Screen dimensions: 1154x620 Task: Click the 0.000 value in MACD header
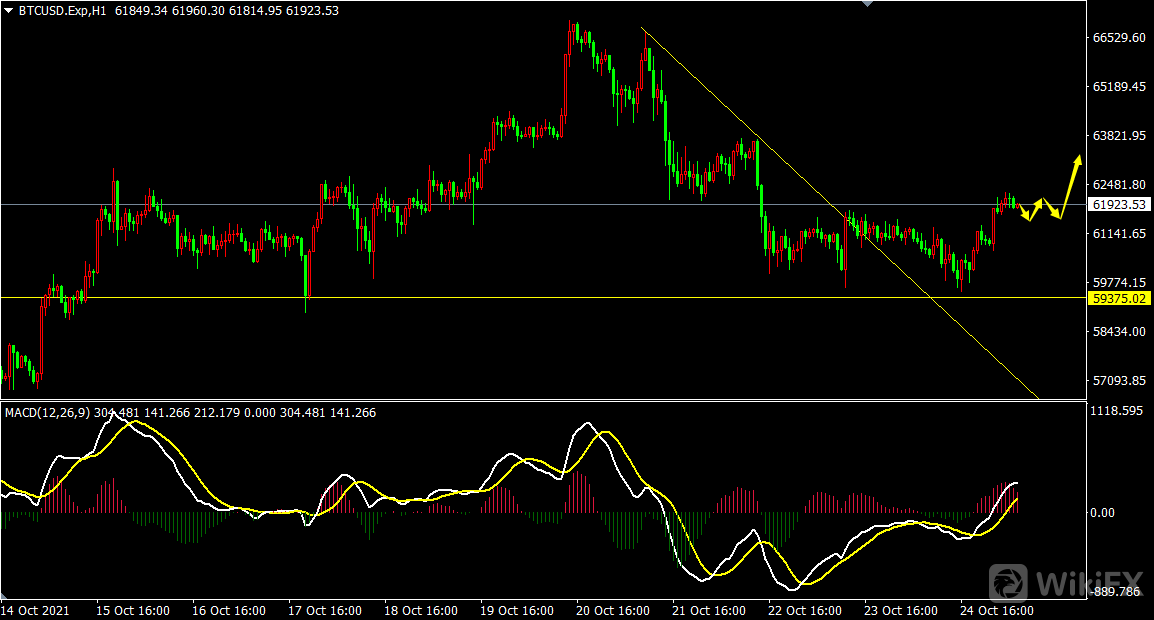coord(262,413)
